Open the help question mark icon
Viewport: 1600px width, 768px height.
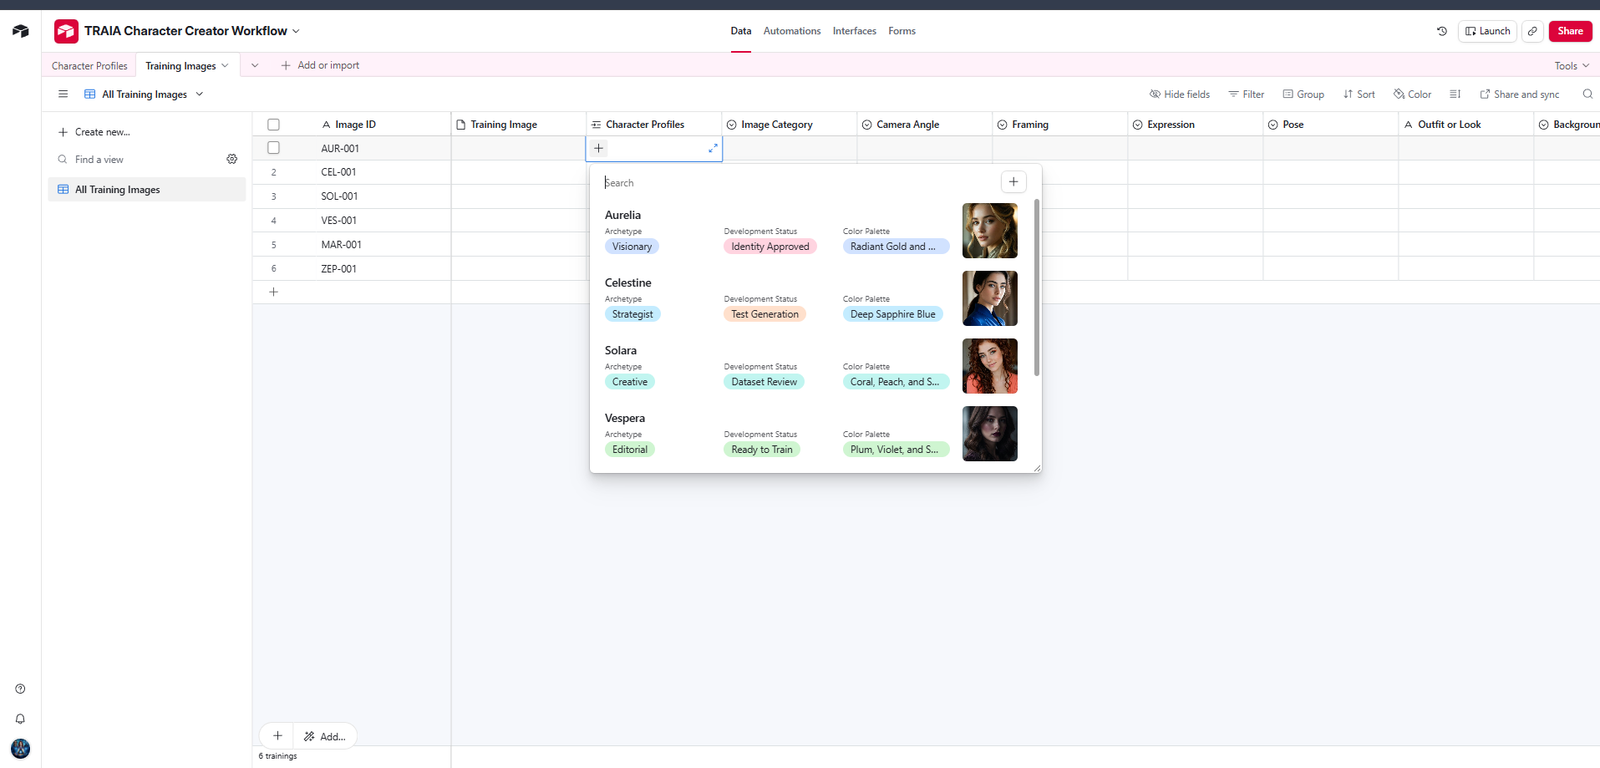coord(20,689)
